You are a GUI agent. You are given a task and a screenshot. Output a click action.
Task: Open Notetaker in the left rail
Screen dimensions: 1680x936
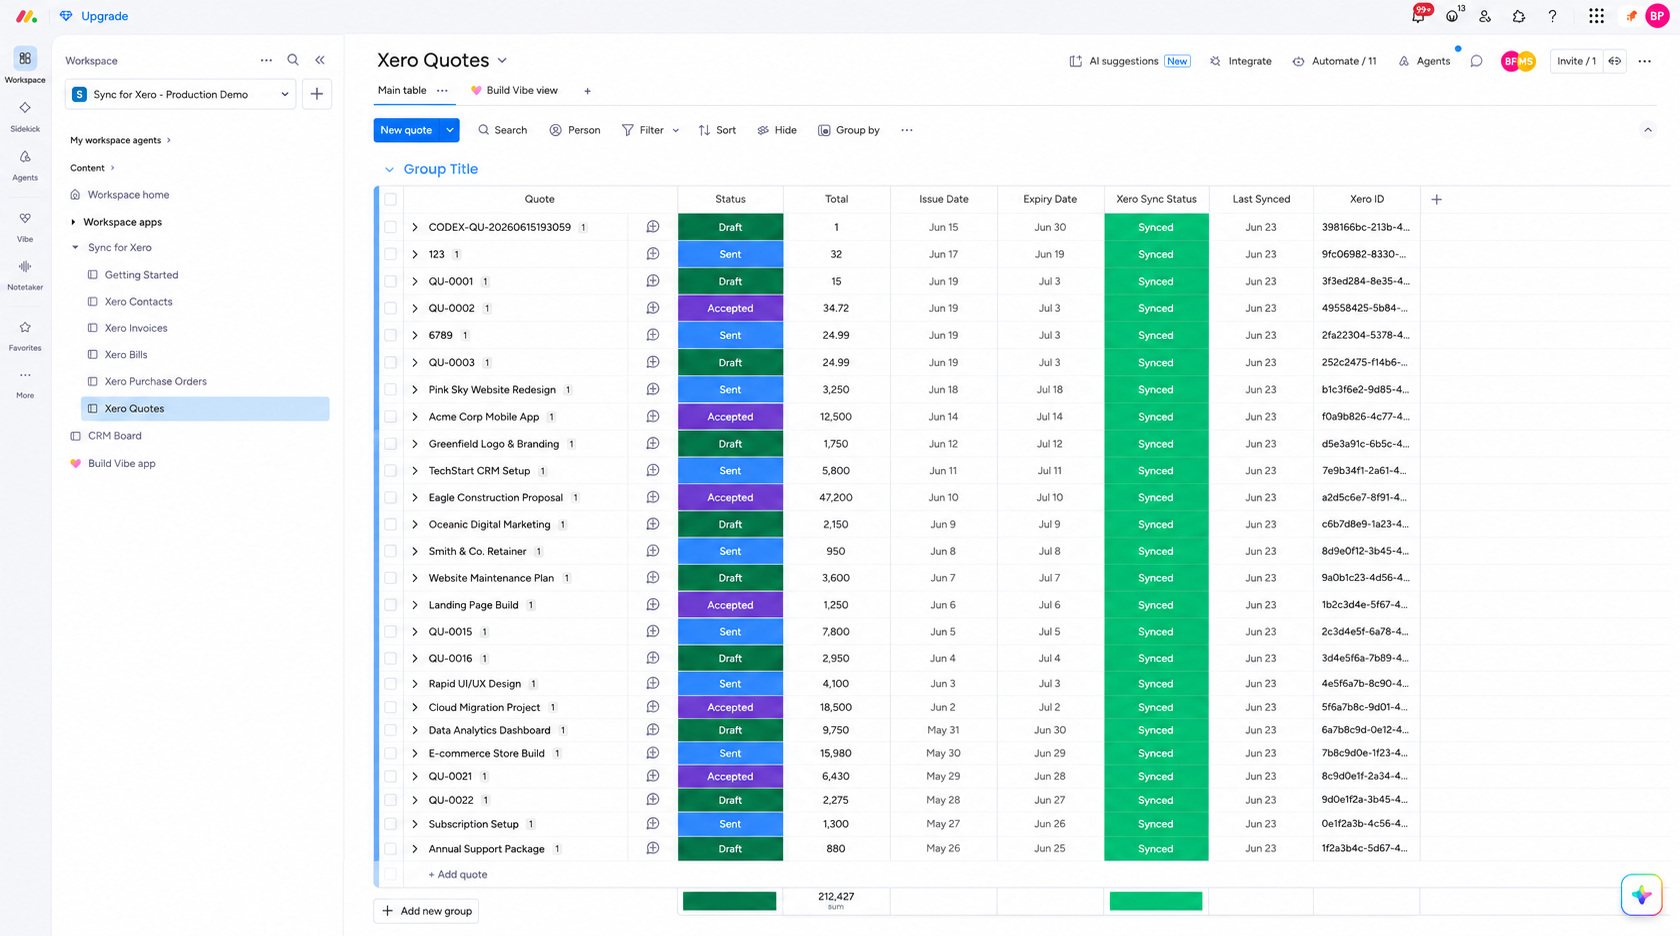(25, 274)
